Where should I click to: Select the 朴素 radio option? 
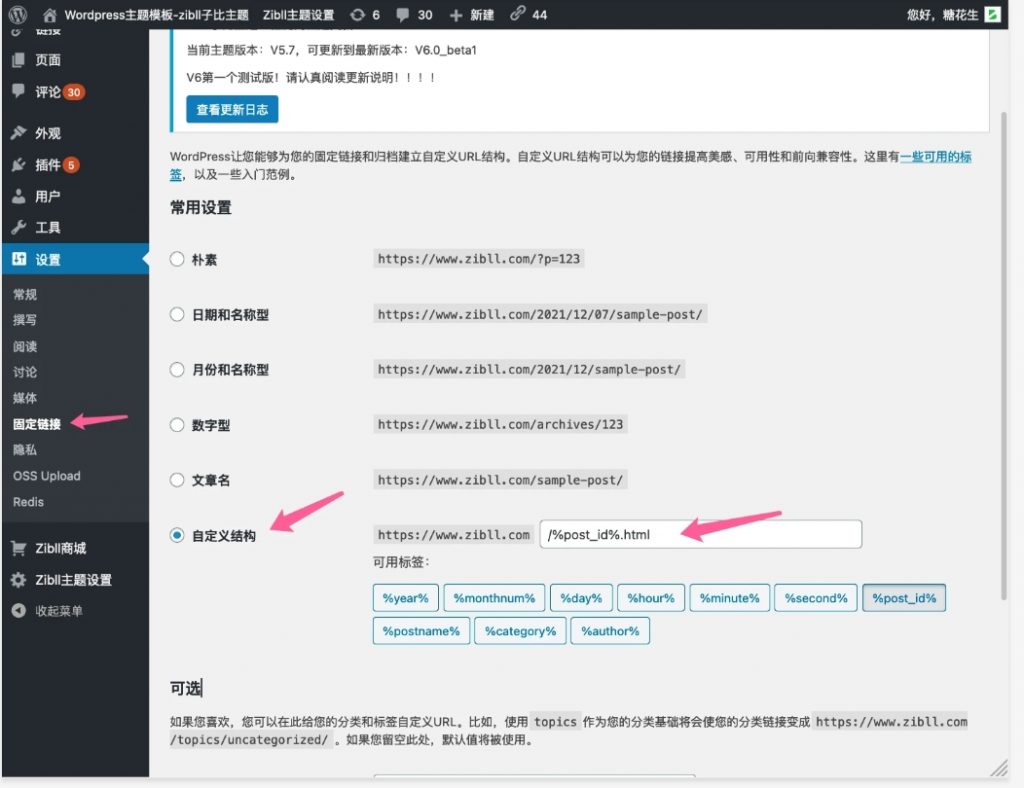click(x=177, y=259)
